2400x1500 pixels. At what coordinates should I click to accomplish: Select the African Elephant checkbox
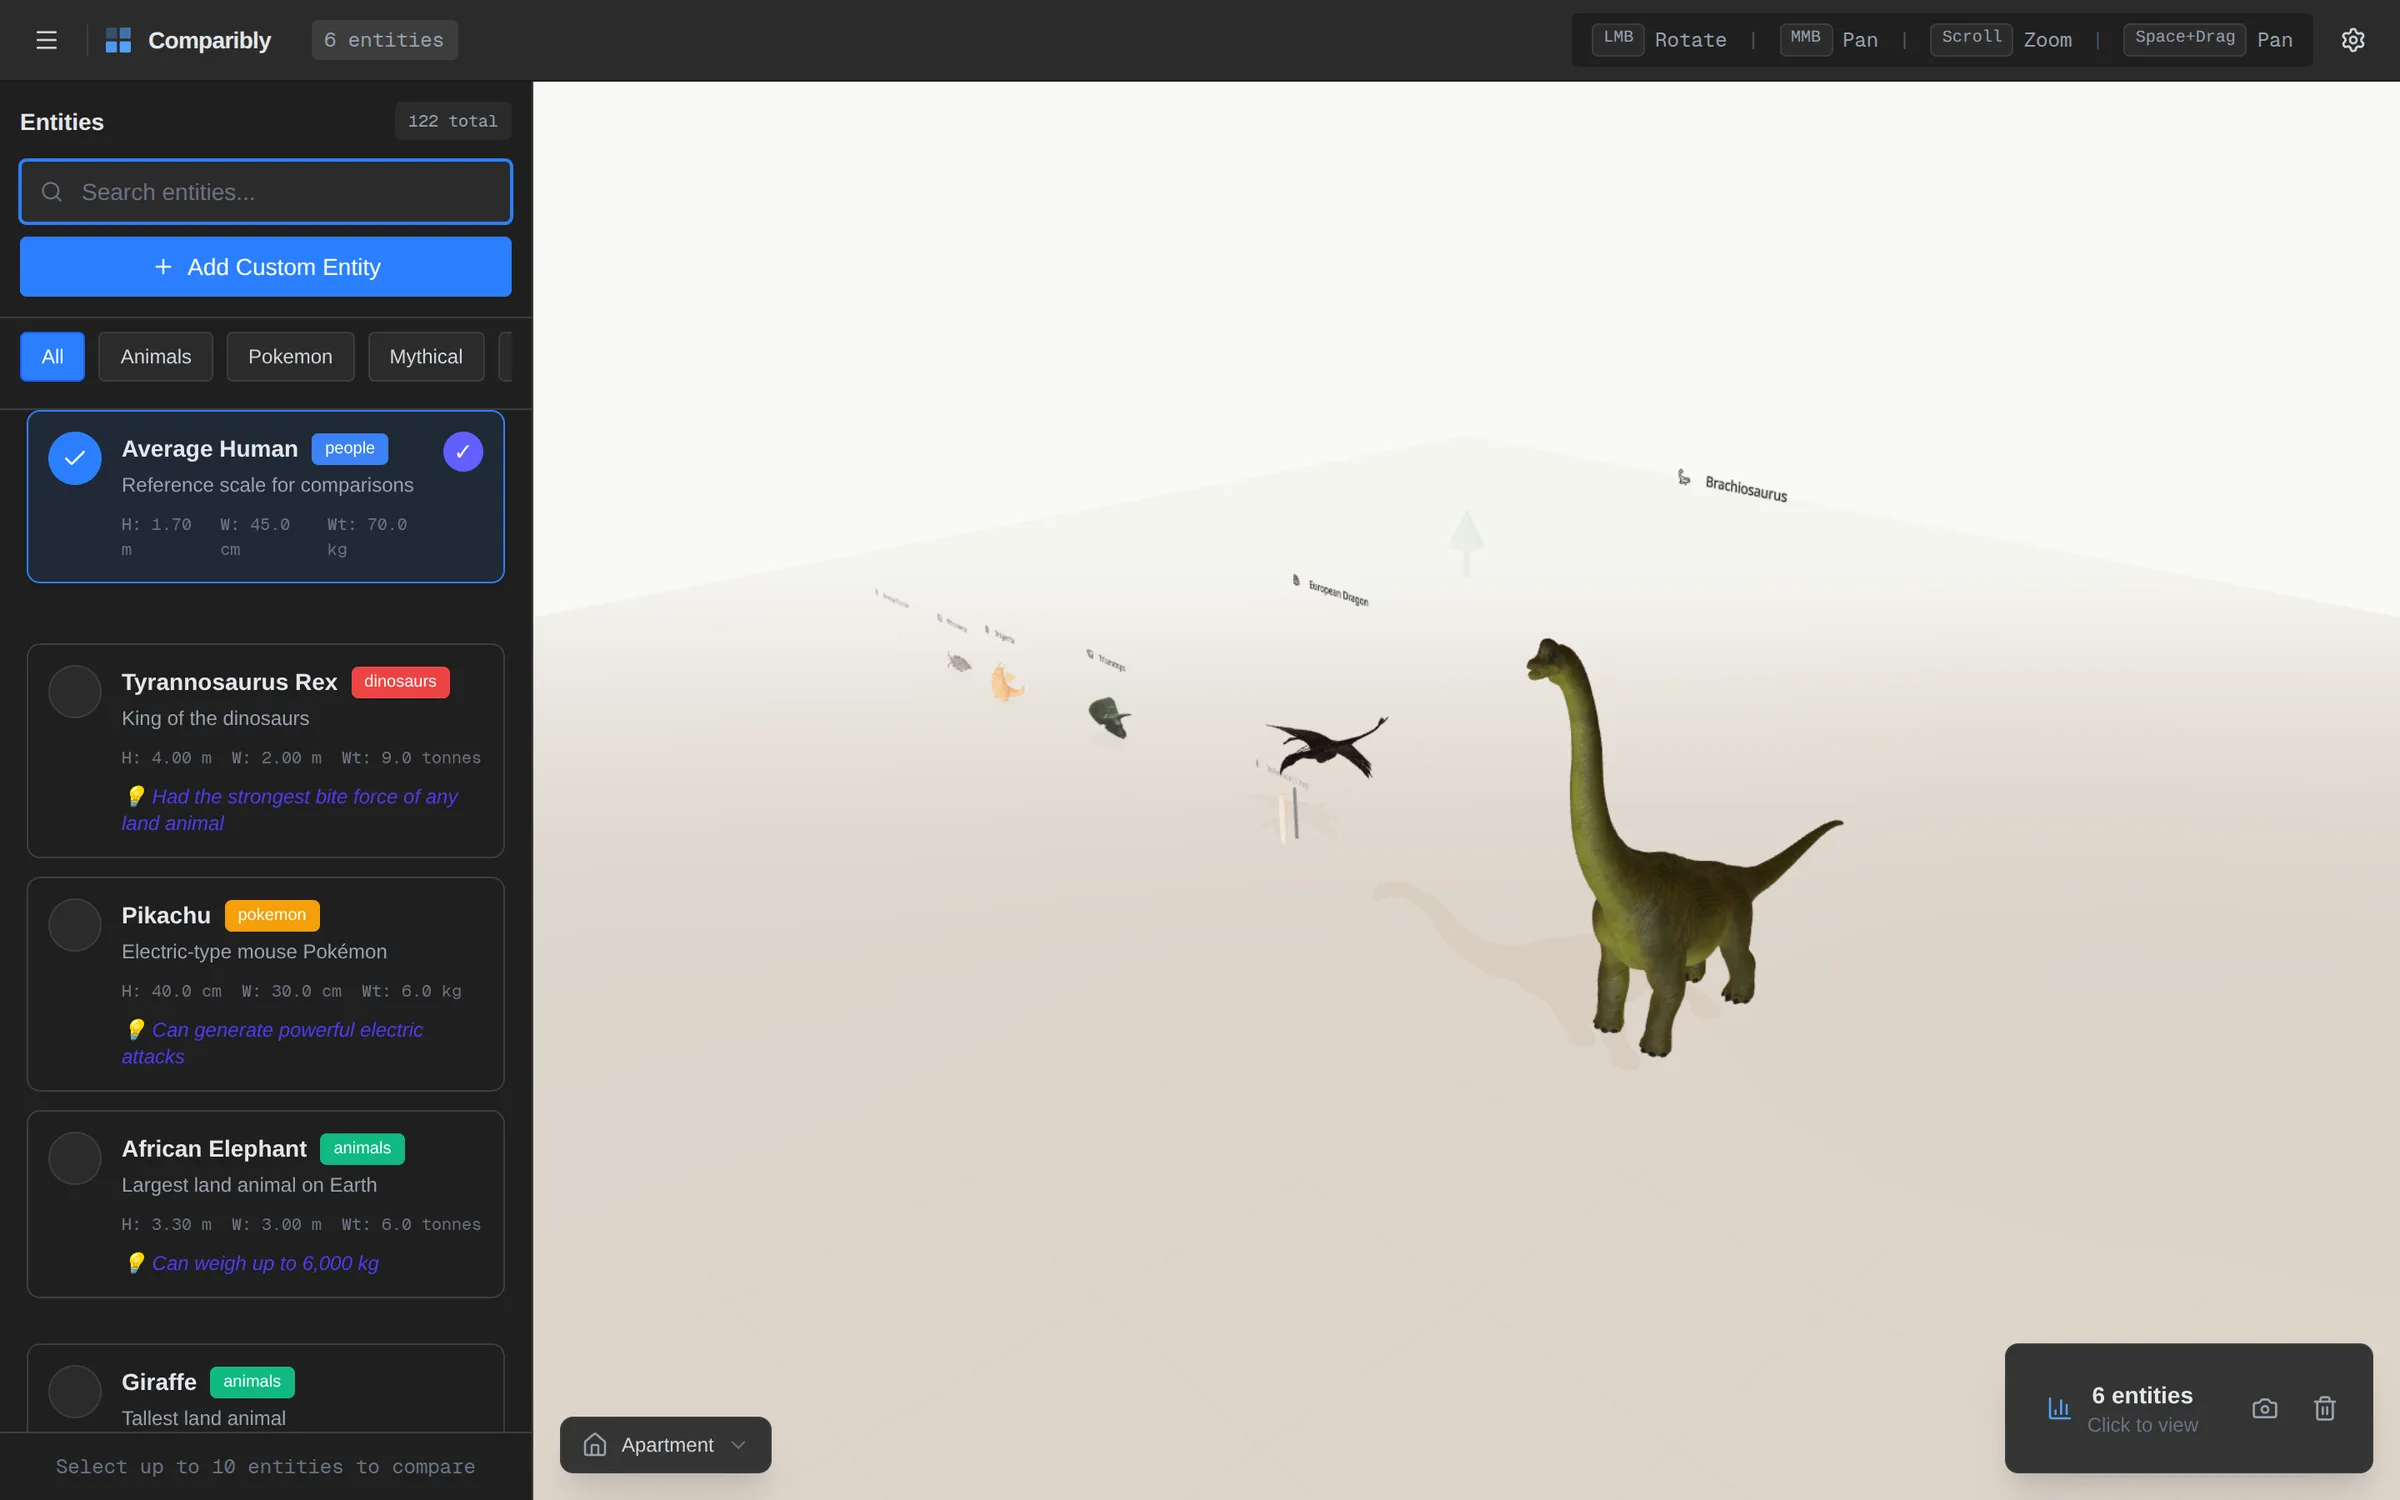point(75,1158)
